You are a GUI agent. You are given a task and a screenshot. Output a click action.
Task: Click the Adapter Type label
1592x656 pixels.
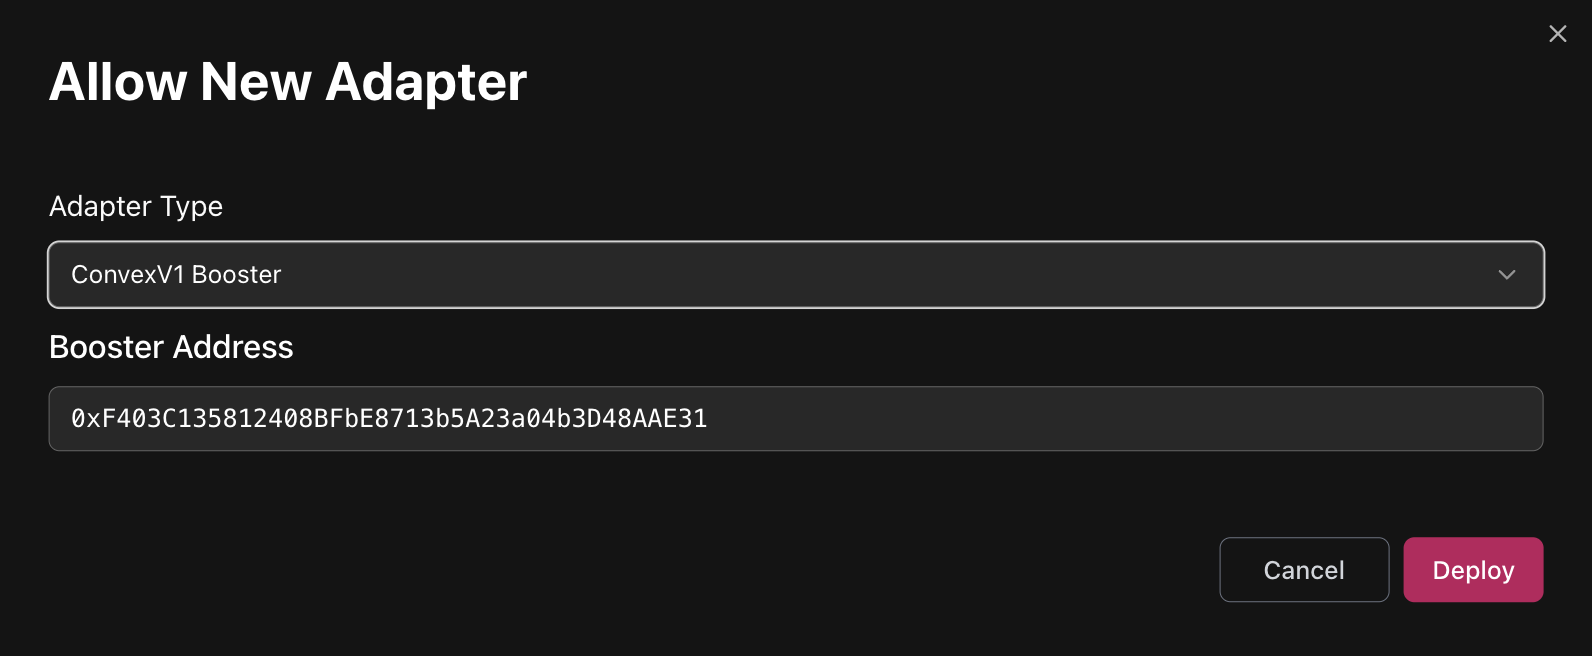pyautogui.click(x=136, y=206)
